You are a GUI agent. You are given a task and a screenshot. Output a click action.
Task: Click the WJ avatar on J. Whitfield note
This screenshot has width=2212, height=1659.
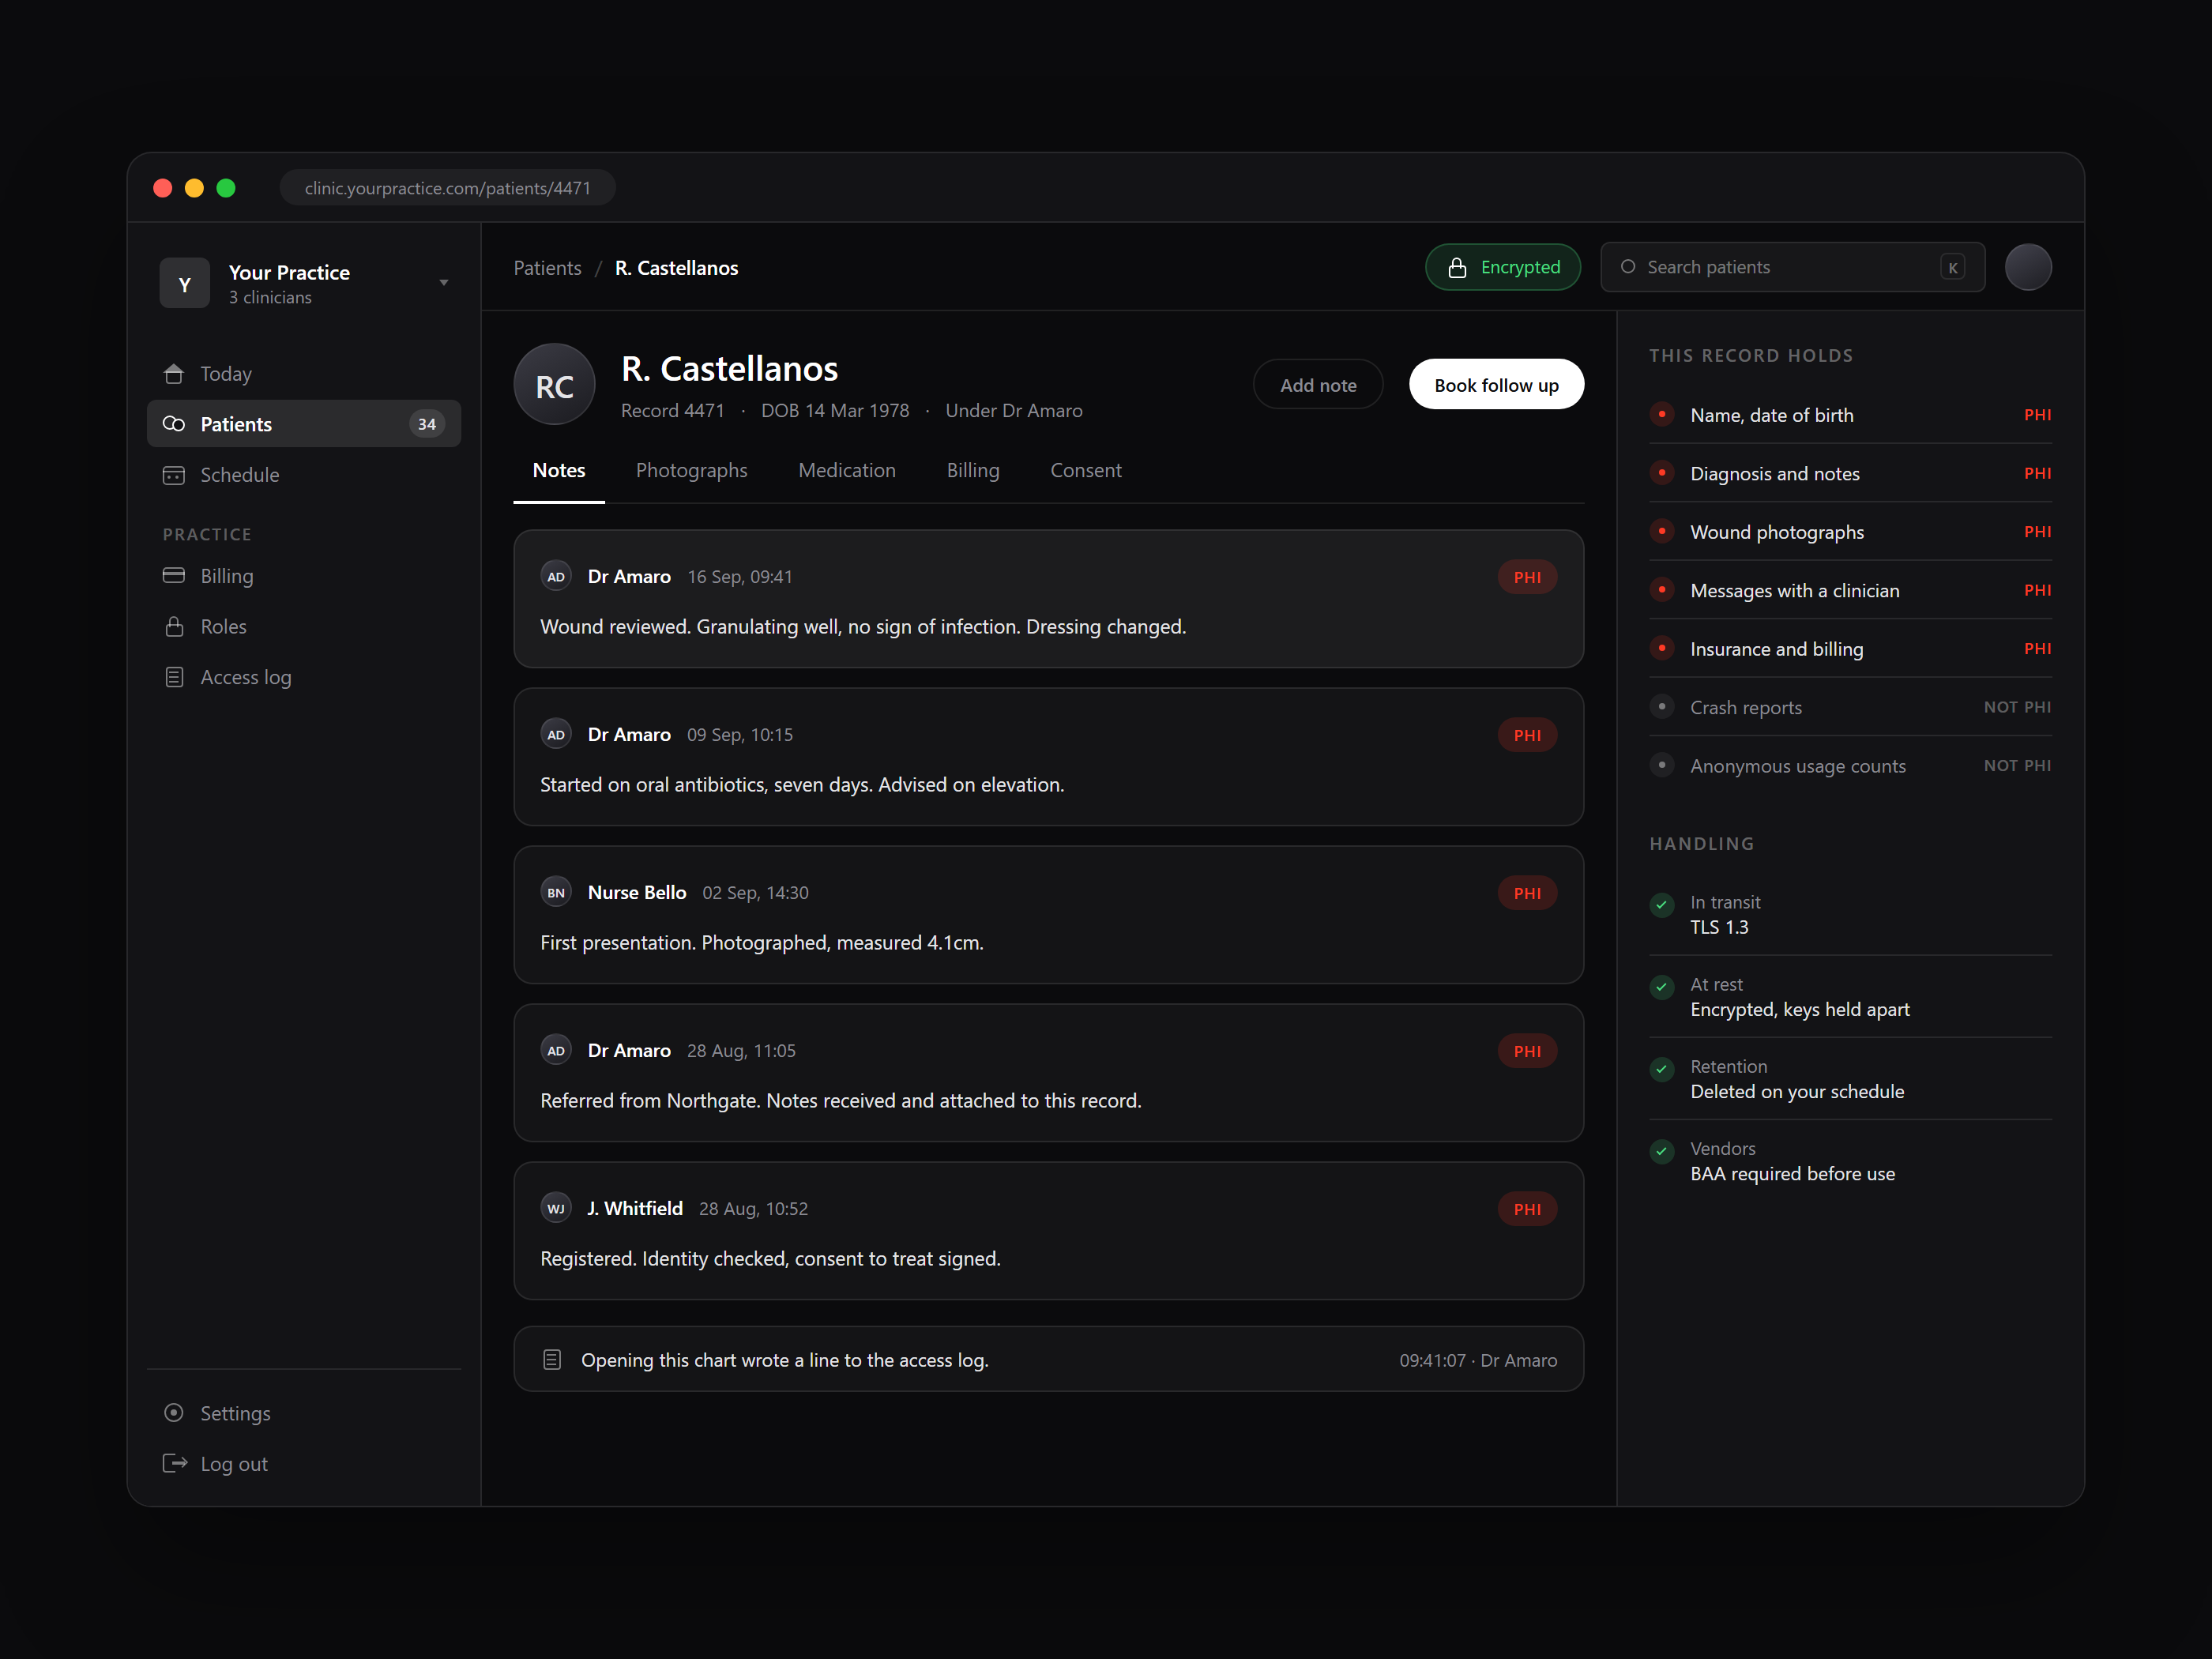coord(556,1209)
